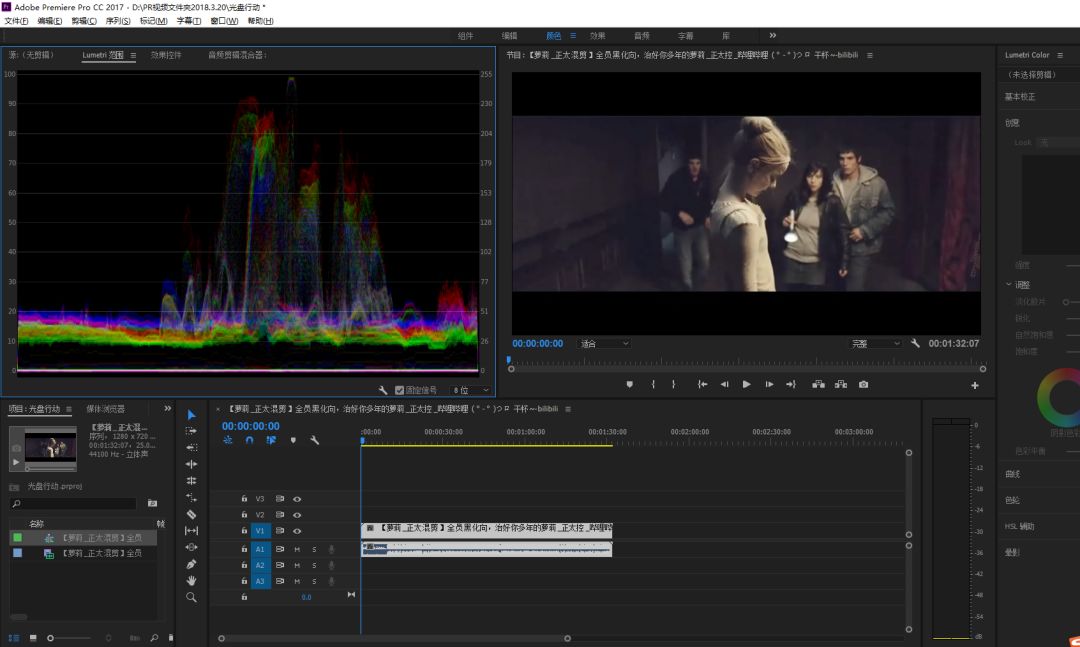Toggle clamp signal checkbox
The width and height of the screenshot is (1080, 647).
click(399, 390)
